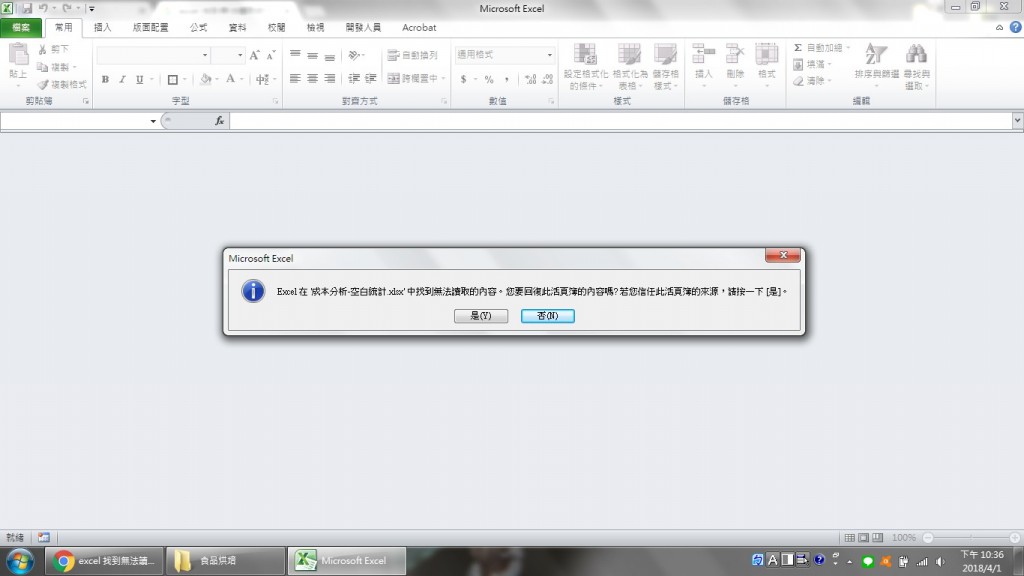The height and width of the screenshot is (576, 1024).
Task: Click the AutoSum (自動加總) sigma icon
Action: (797, 48)
